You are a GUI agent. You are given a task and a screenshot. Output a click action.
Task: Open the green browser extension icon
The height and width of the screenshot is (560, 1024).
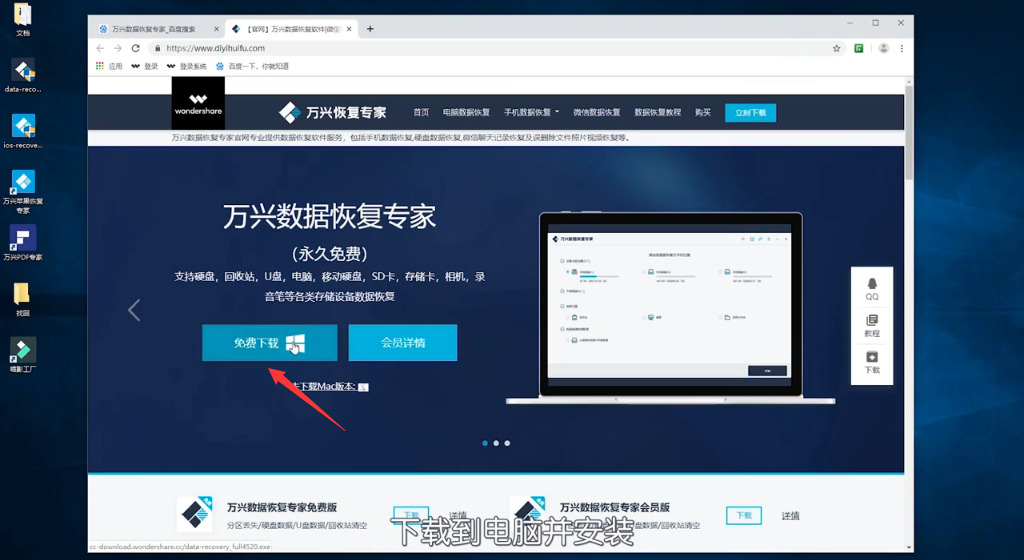(859, 48)
